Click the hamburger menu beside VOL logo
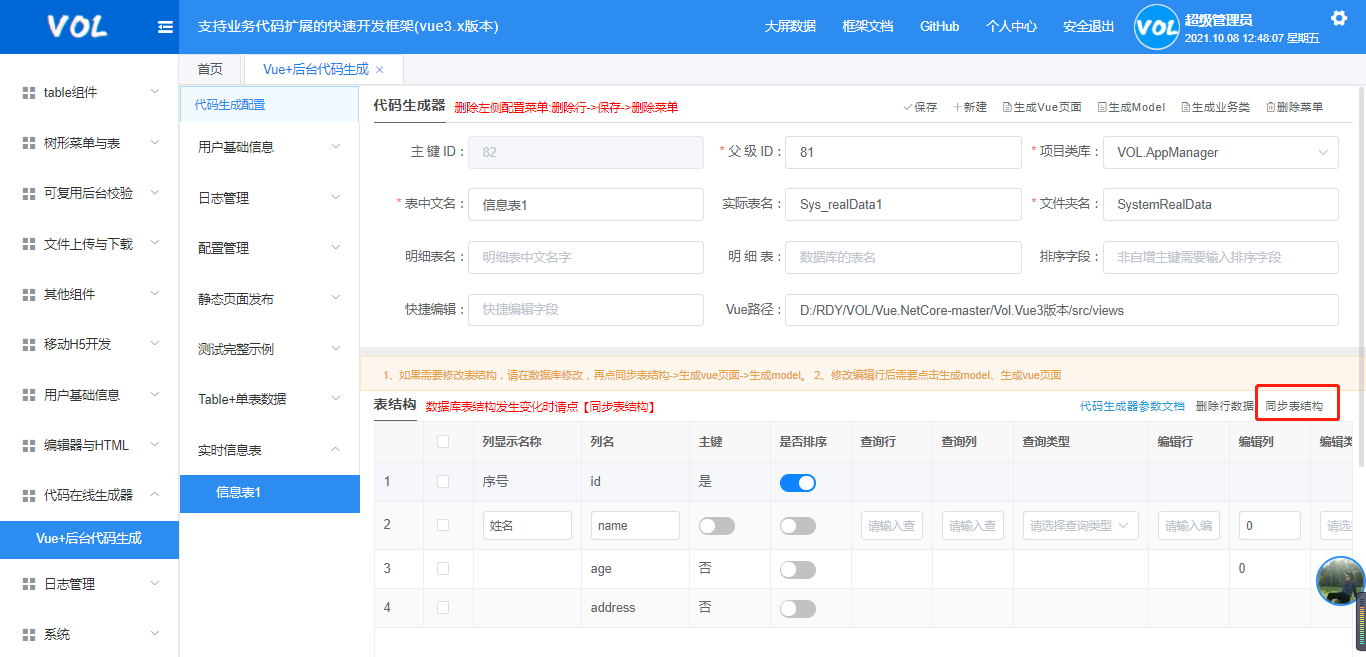 [164, 27]
